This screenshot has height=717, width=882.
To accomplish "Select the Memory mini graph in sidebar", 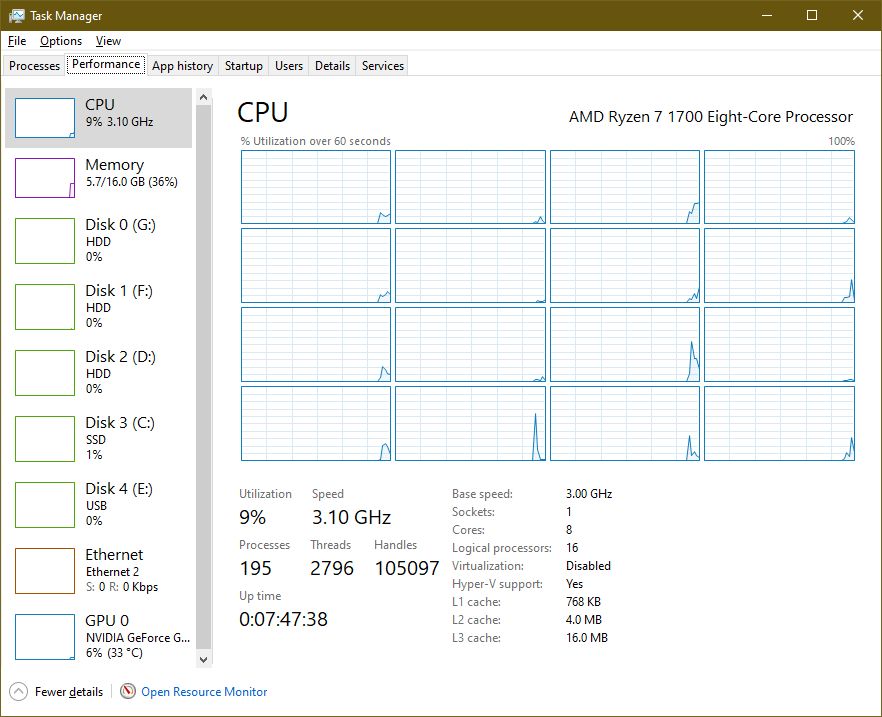I will (45, 178).
